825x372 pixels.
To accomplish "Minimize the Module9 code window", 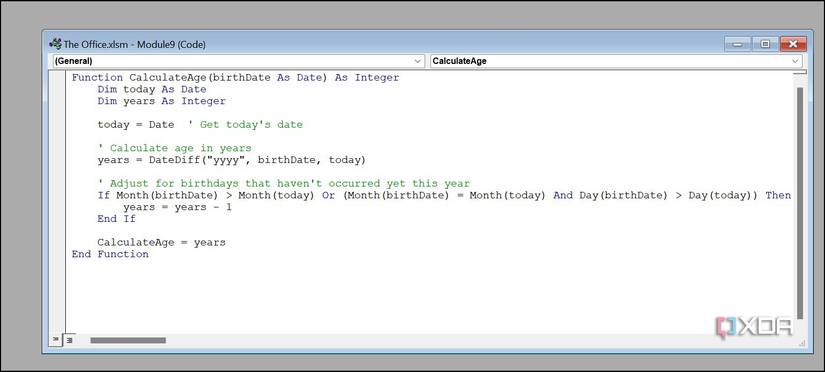I will (x=737, y=45).
